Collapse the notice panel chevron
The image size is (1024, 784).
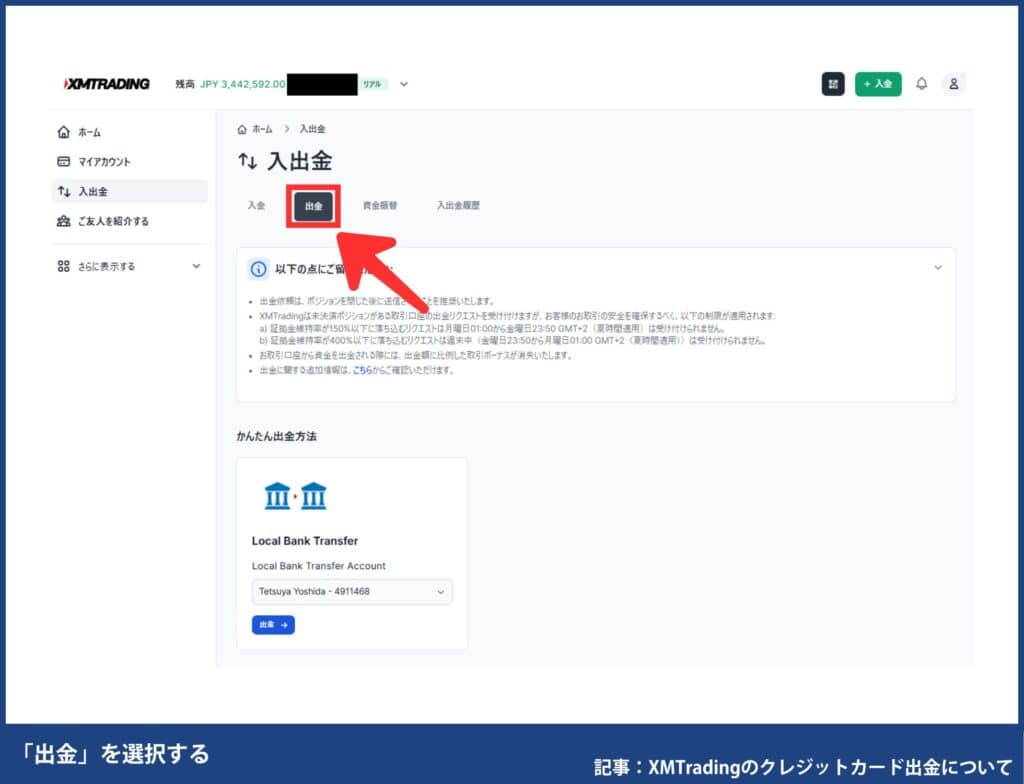click(x=938, y=268)
